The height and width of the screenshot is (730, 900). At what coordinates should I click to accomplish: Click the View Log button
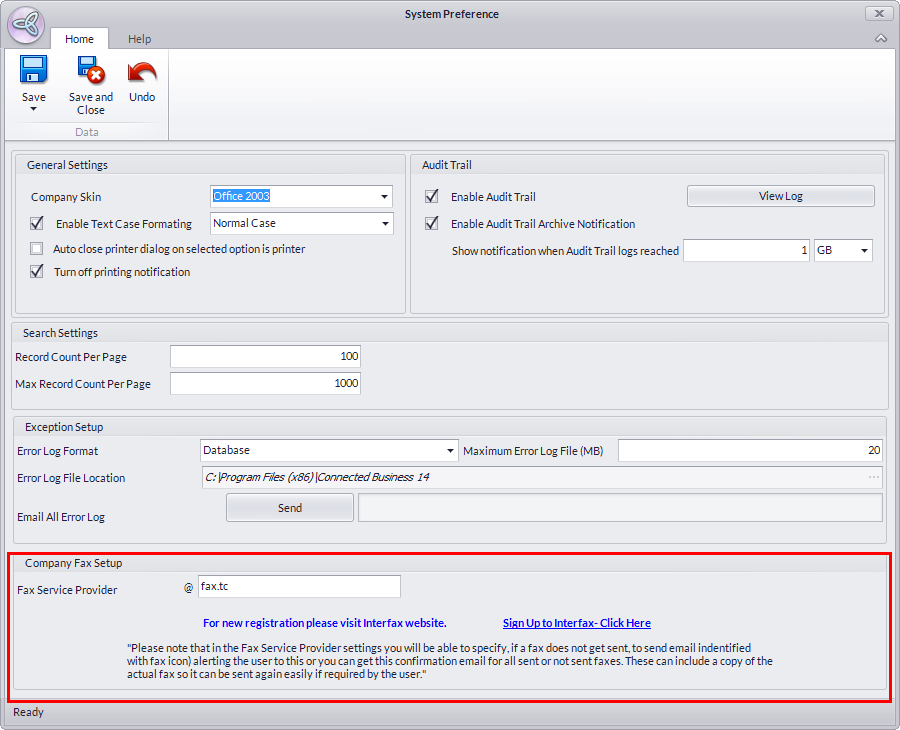[780, 196]
